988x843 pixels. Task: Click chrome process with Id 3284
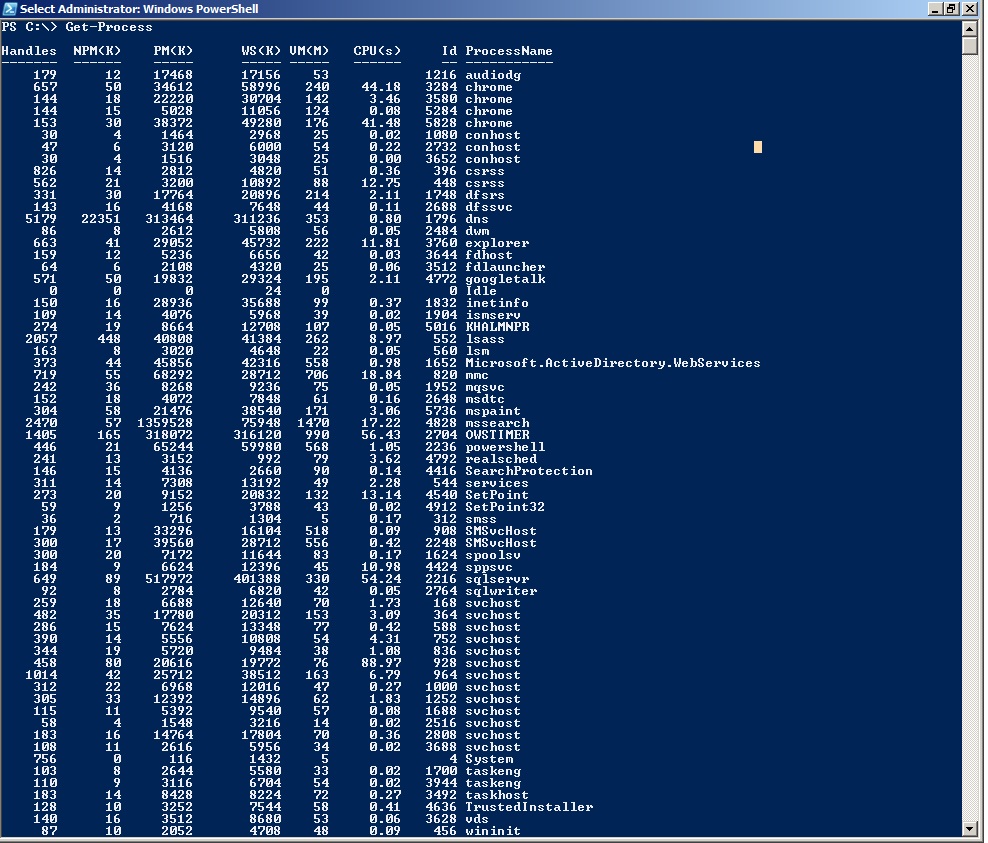489,87
